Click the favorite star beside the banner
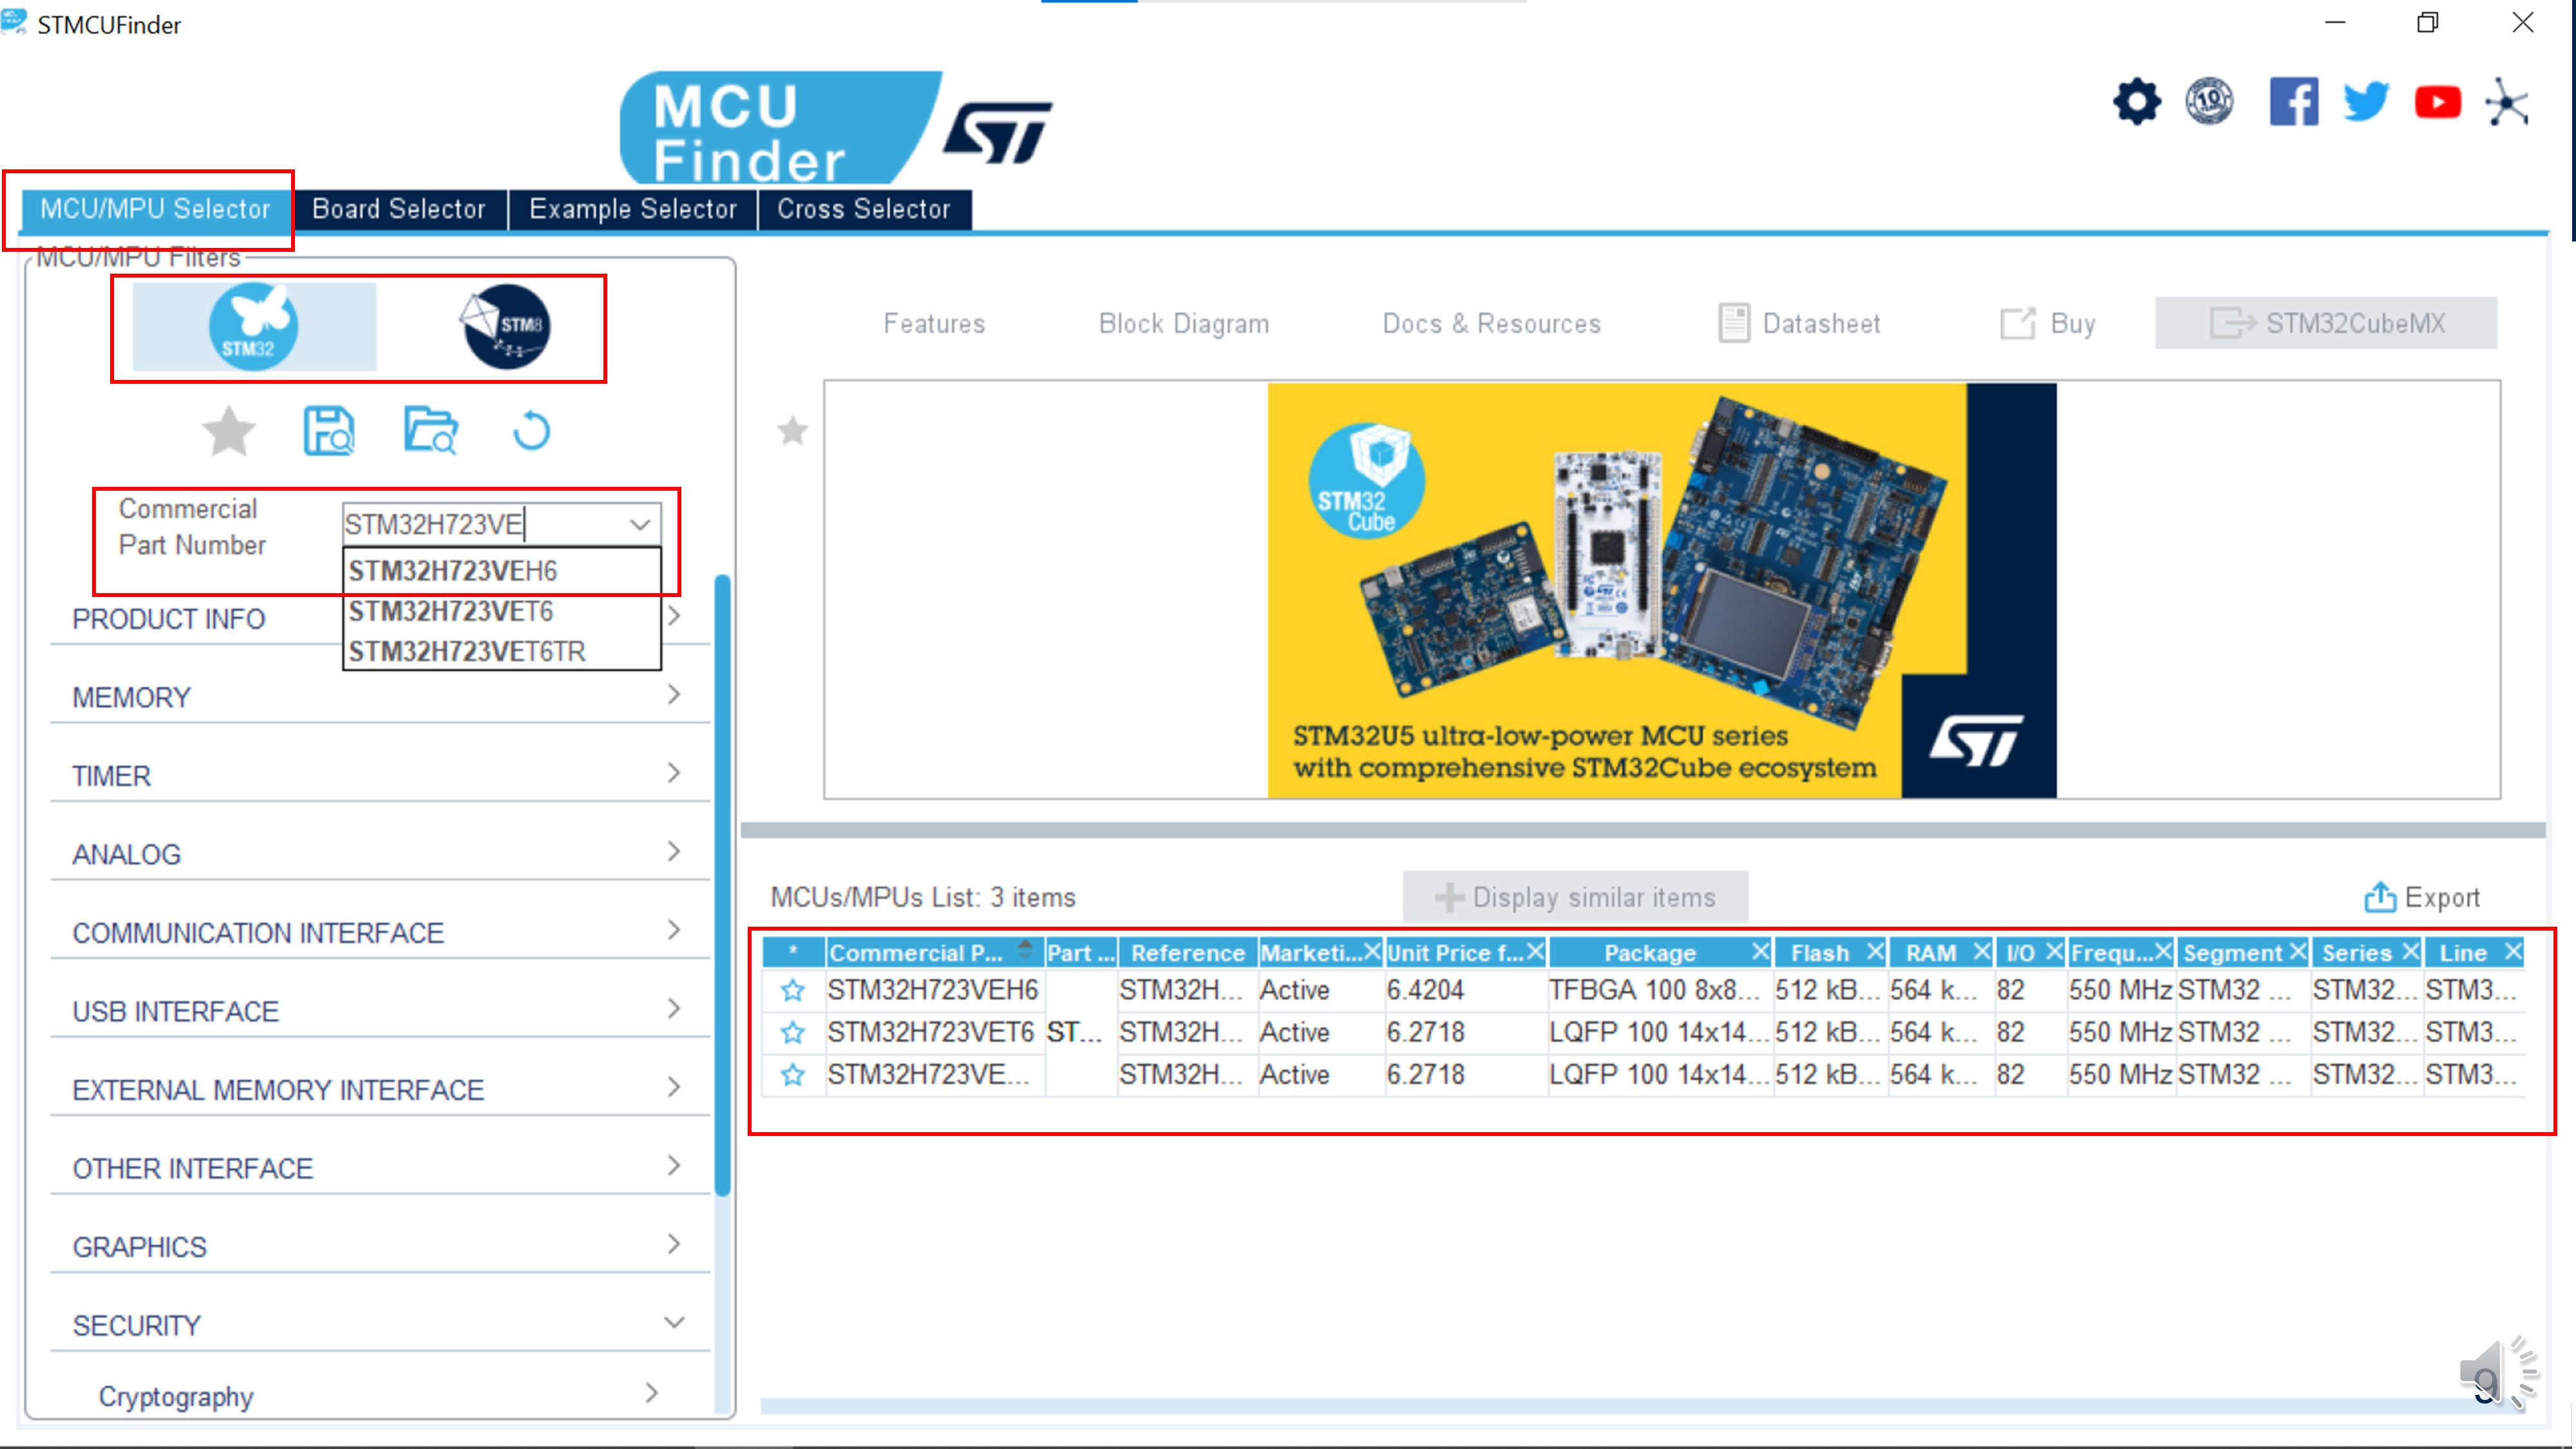This screenshot has height=1449, width=2576. 793,431
